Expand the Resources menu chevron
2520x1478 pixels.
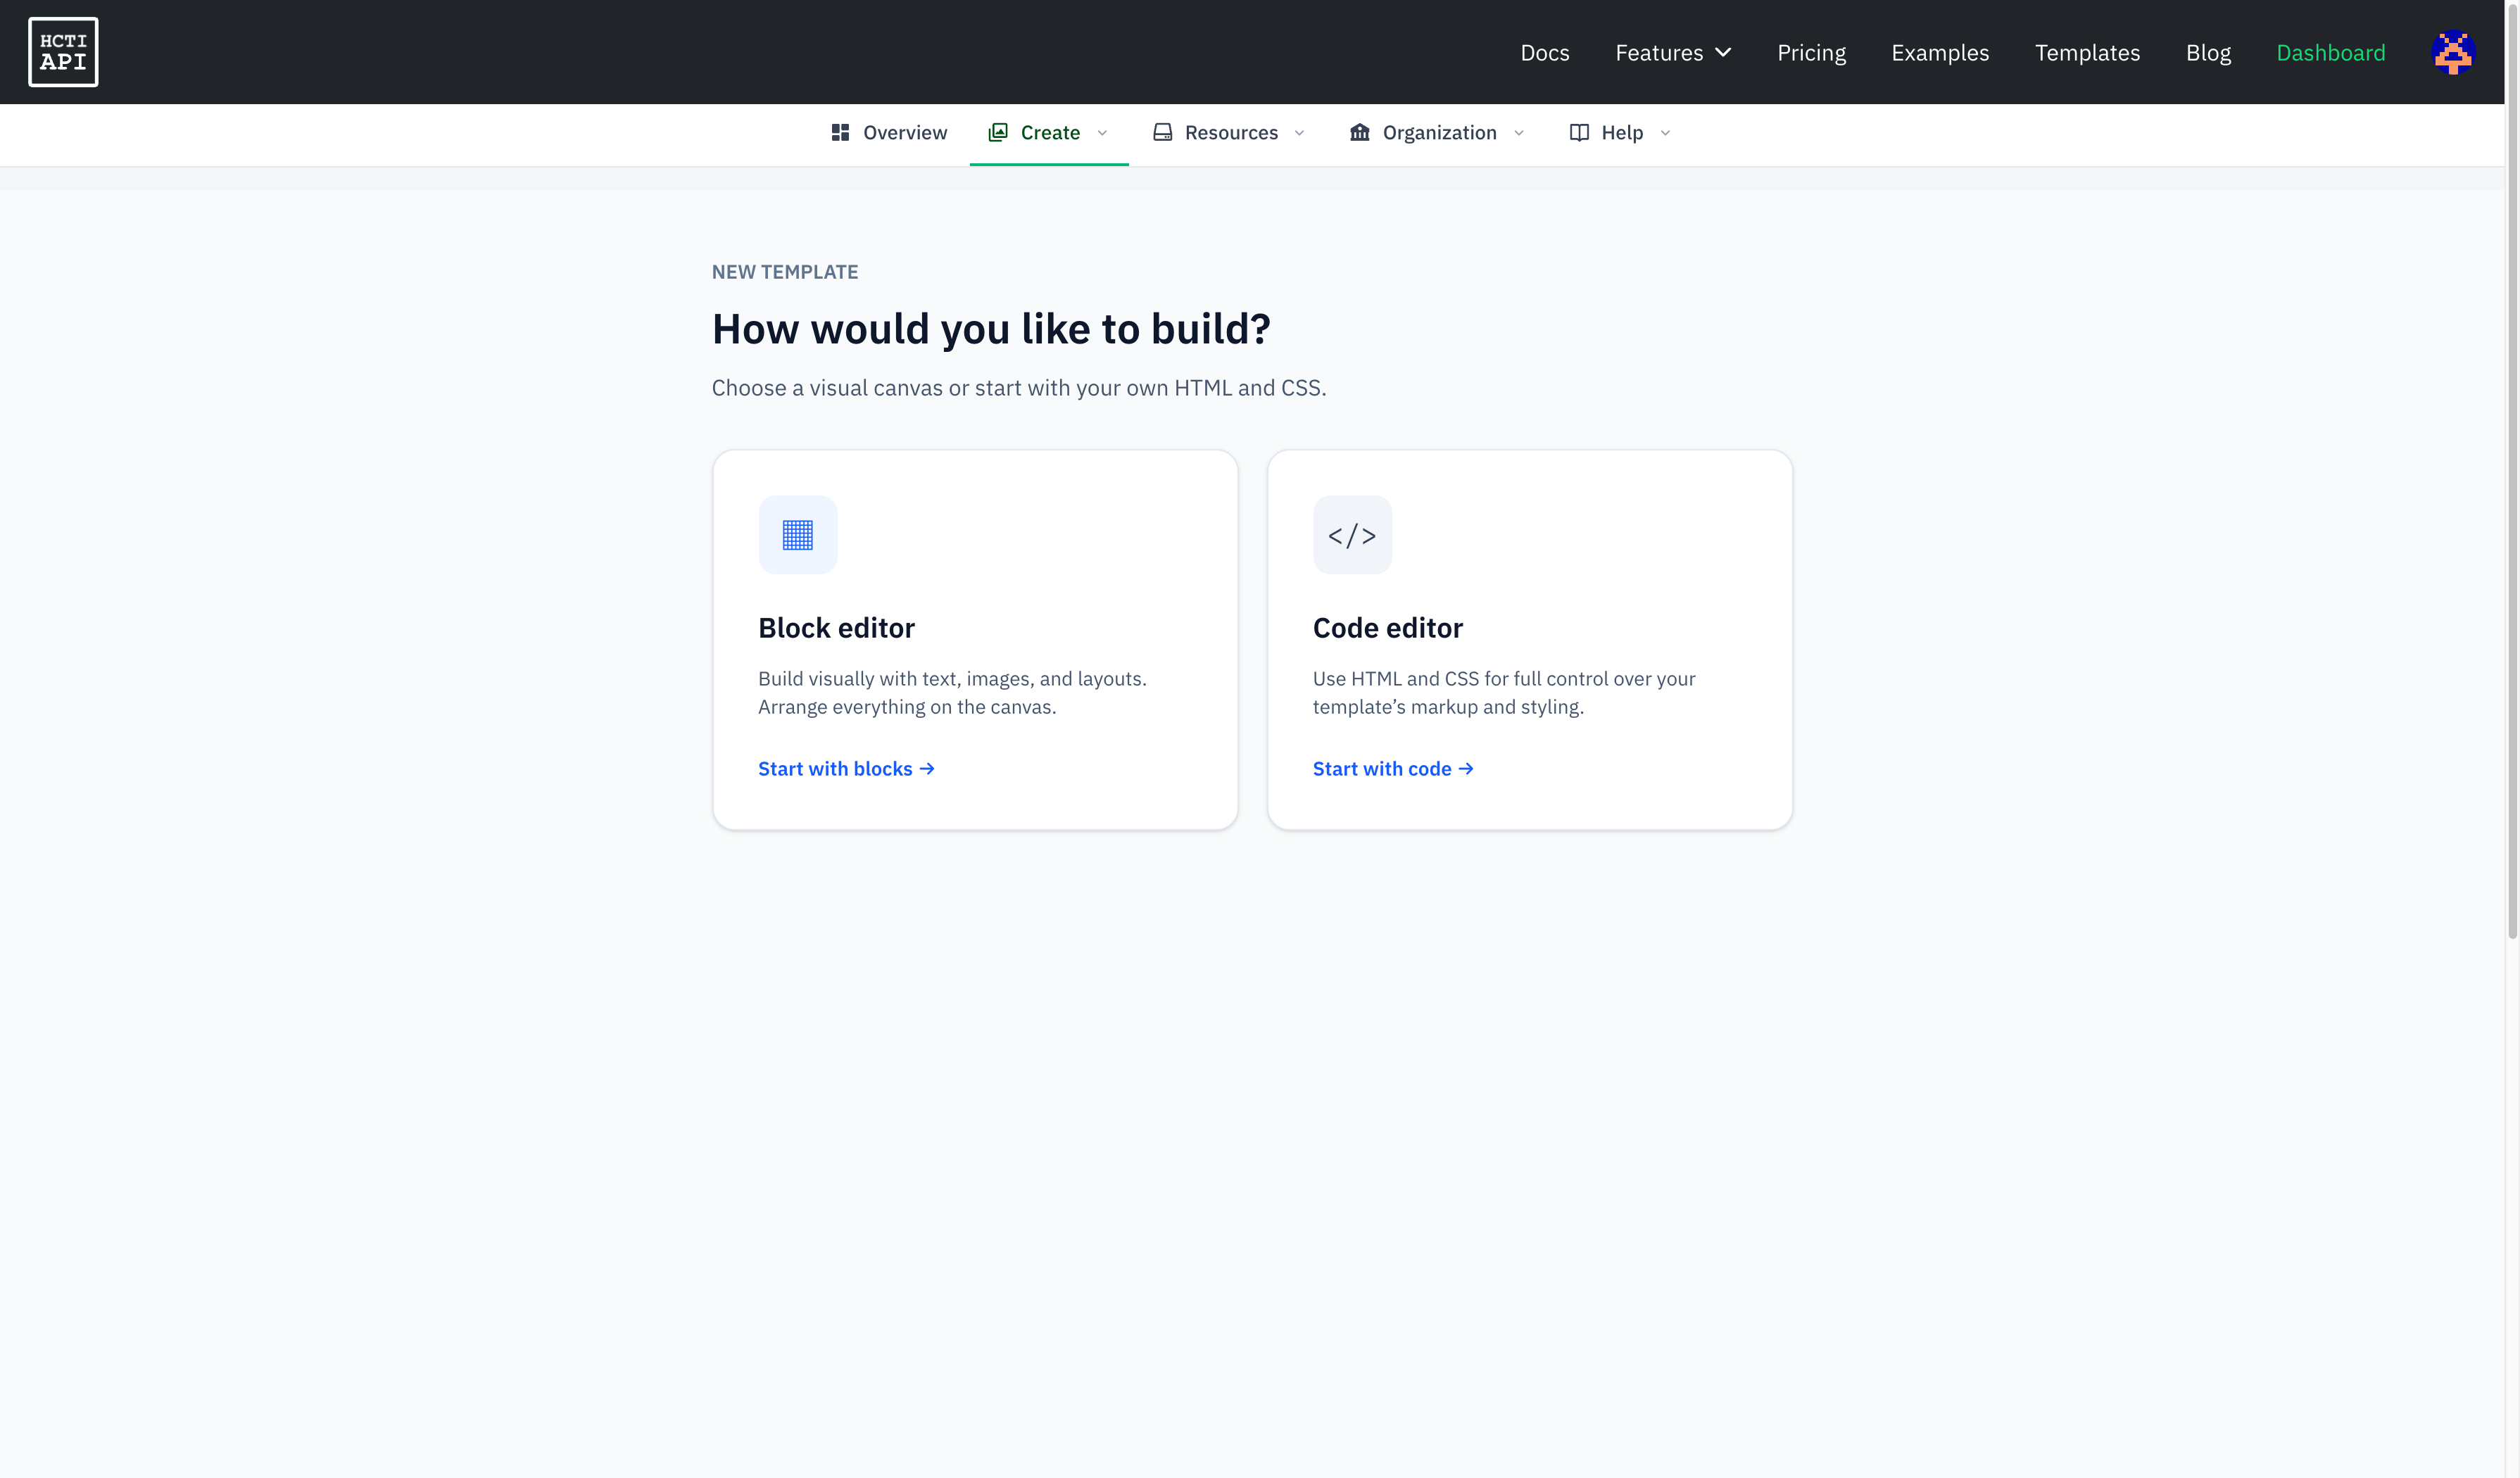1299,133
